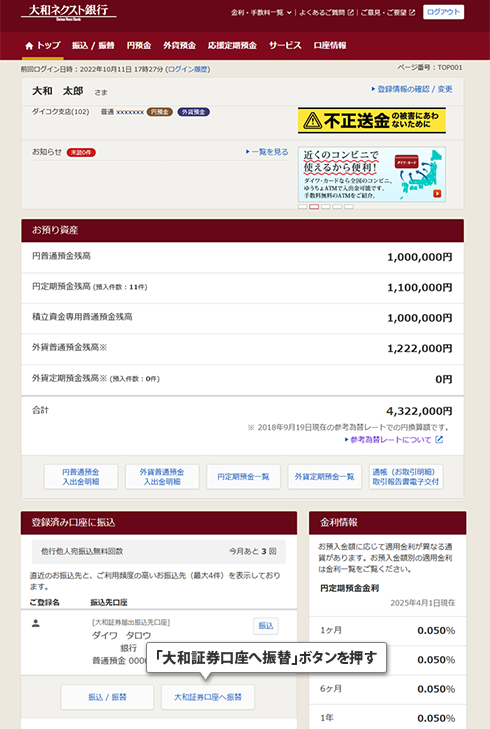Click the 合計 amount 4,322,000円

pos(419,411)
